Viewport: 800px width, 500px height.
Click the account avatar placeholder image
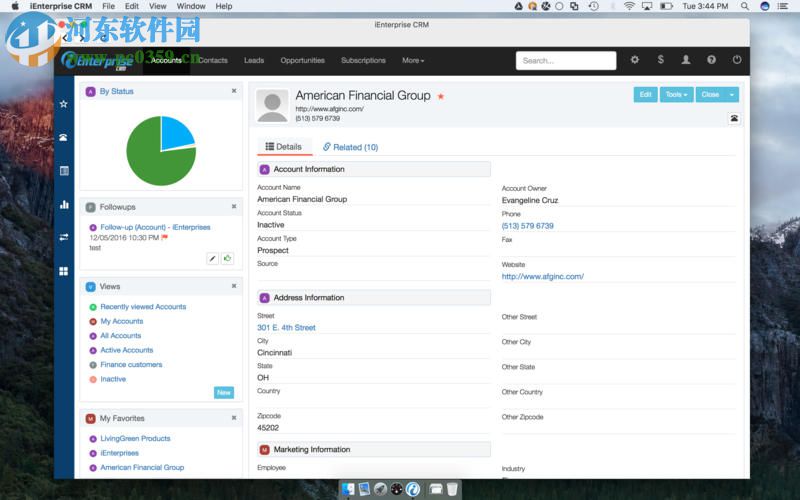click(x=272, y=106)
